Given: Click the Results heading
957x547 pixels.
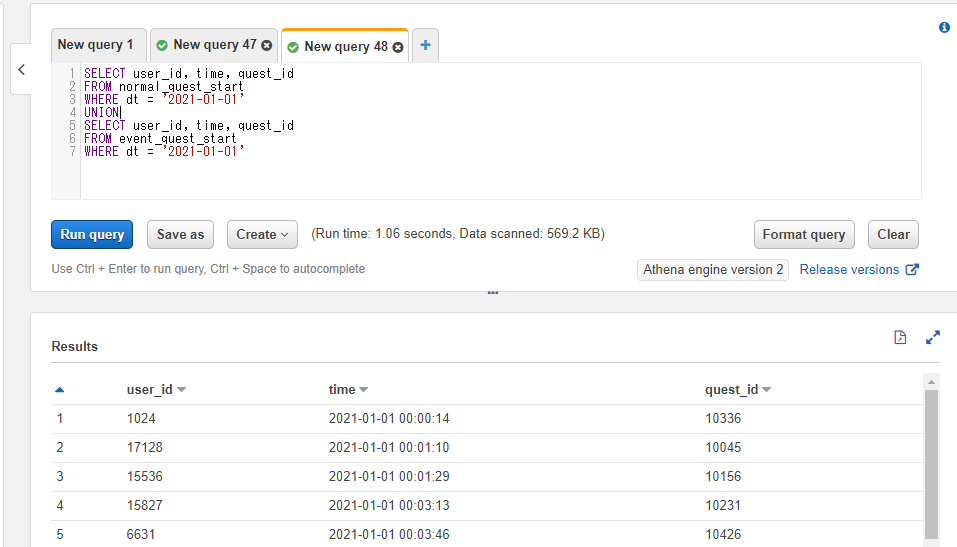Looking at the screenshot, I should (74, 346).
